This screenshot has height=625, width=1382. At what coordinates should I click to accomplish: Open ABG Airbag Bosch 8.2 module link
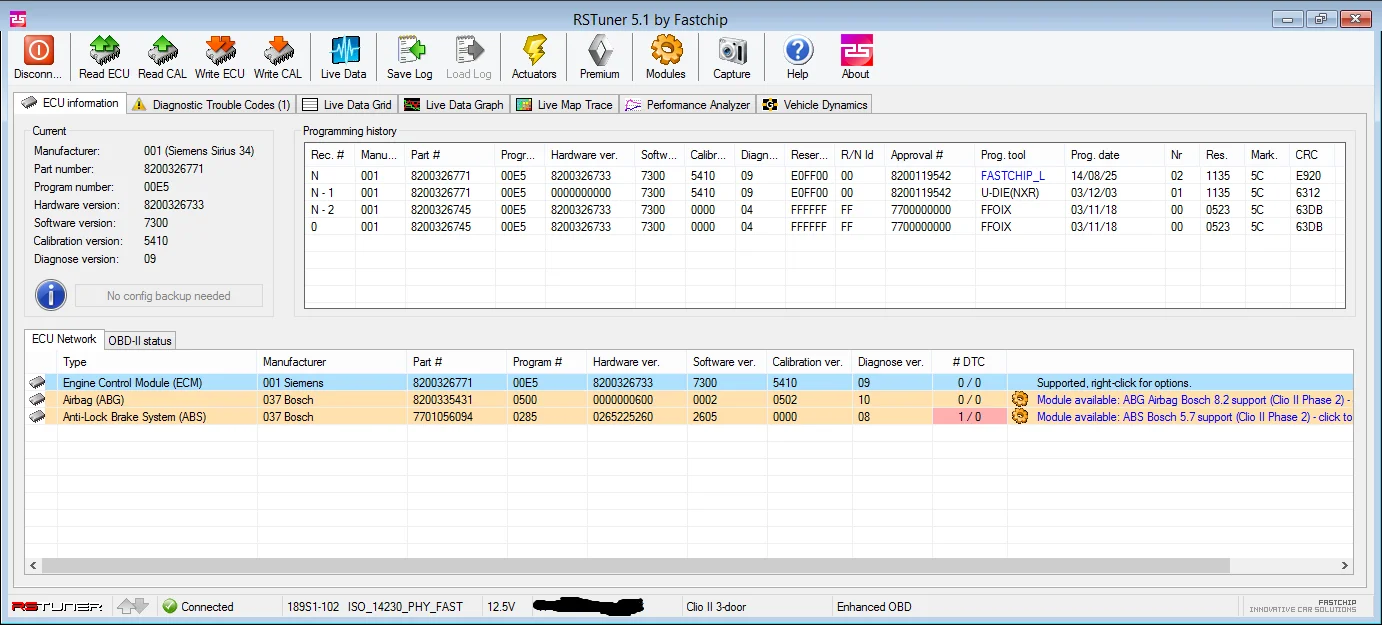point(1194,400)
